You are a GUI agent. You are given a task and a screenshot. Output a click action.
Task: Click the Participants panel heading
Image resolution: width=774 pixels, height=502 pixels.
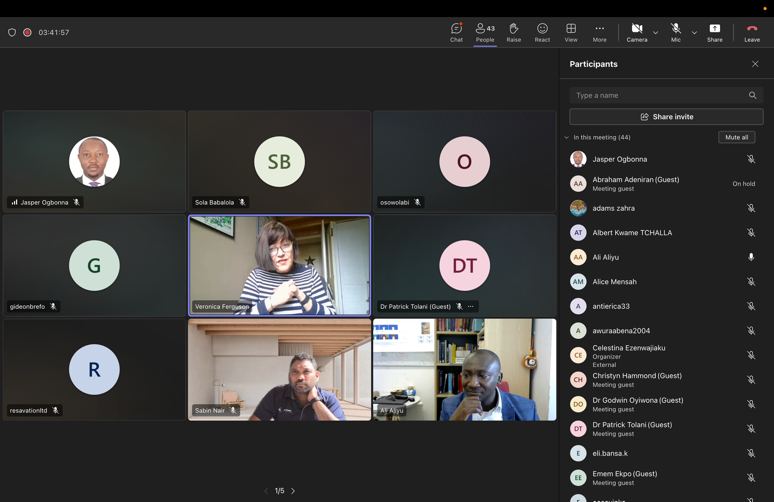click(593, 64)
